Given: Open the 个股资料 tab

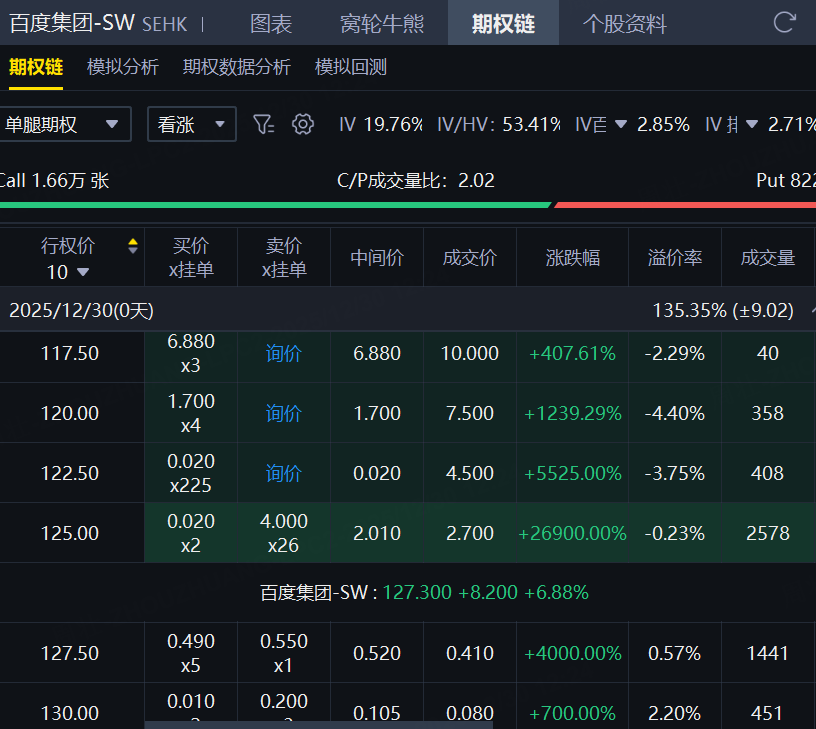Looking at the screenshot, I should coord(624,23).
